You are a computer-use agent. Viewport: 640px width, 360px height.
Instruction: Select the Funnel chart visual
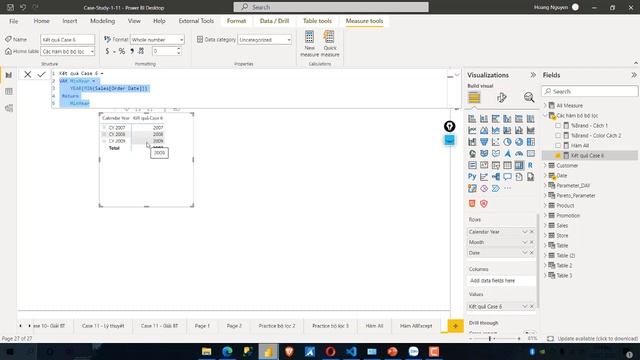coord(484,142)
